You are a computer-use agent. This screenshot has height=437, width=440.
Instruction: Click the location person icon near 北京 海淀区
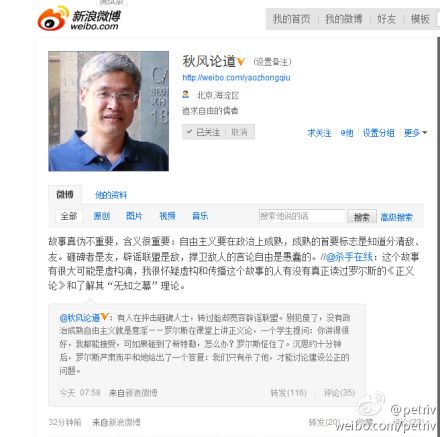(186, 95)
